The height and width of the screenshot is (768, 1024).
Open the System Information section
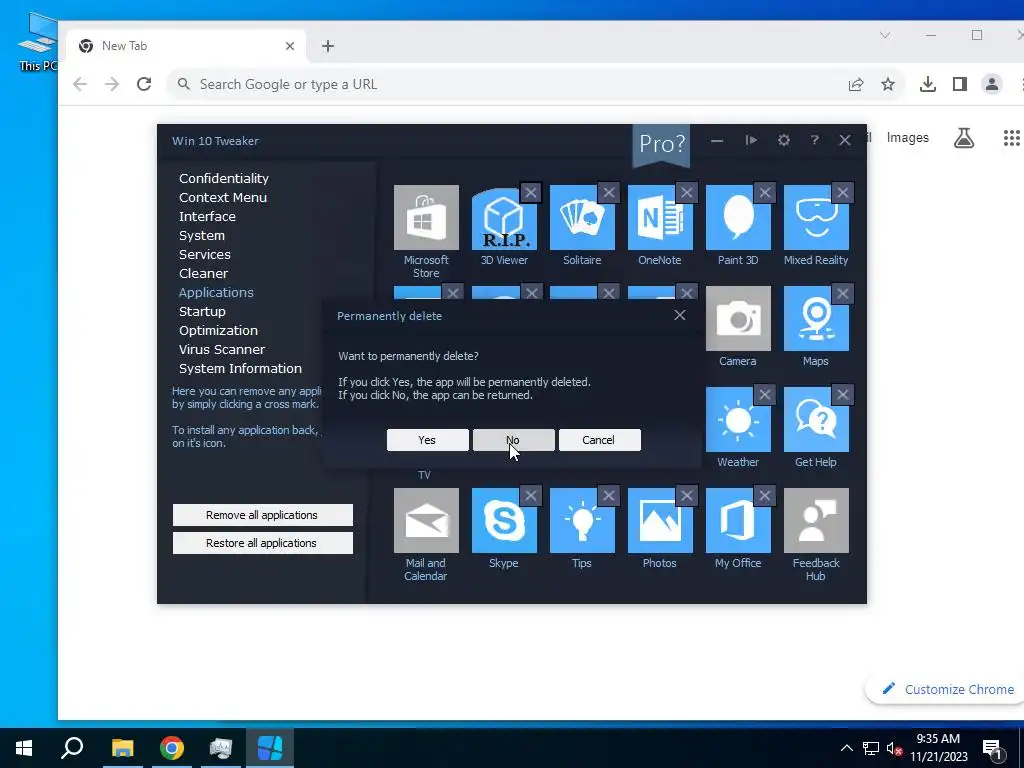240,368
